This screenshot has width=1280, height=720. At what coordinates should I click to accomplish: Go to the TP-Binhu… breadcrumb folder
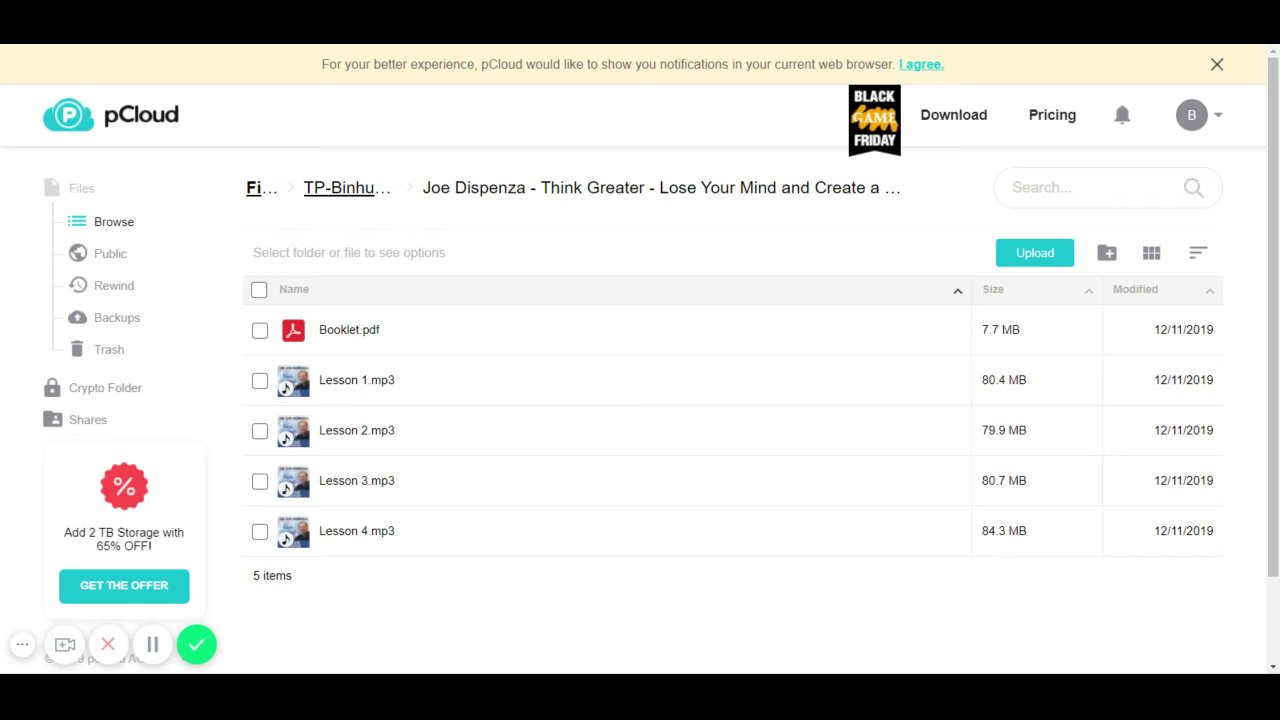pyautogui.click(x=347, y=187)
